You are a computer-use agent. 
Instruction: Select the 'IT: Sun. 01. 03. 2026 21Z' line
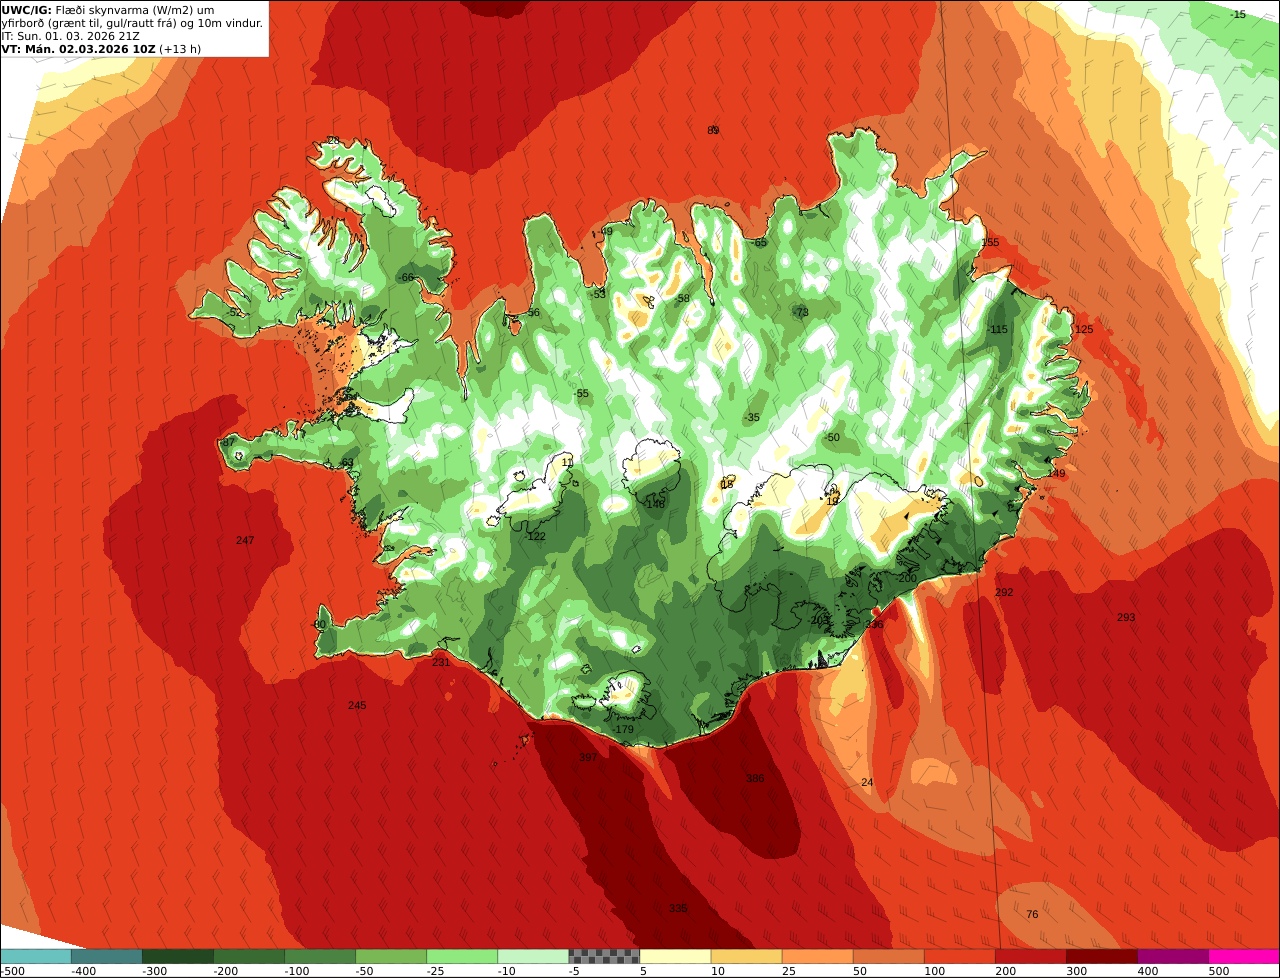point(64,36)
